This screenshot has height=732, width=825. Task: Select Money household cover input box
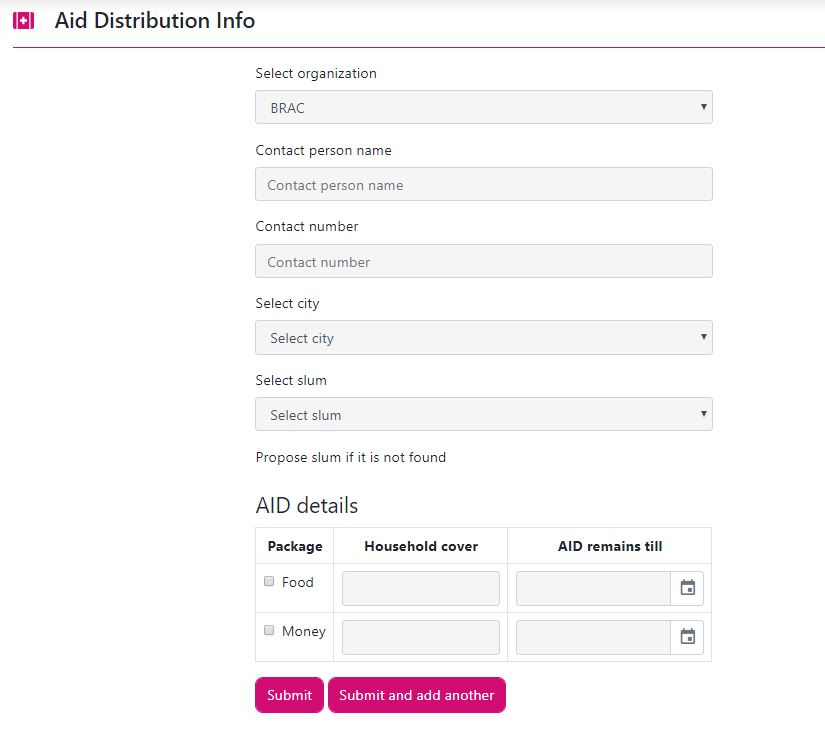pos(420,637)
